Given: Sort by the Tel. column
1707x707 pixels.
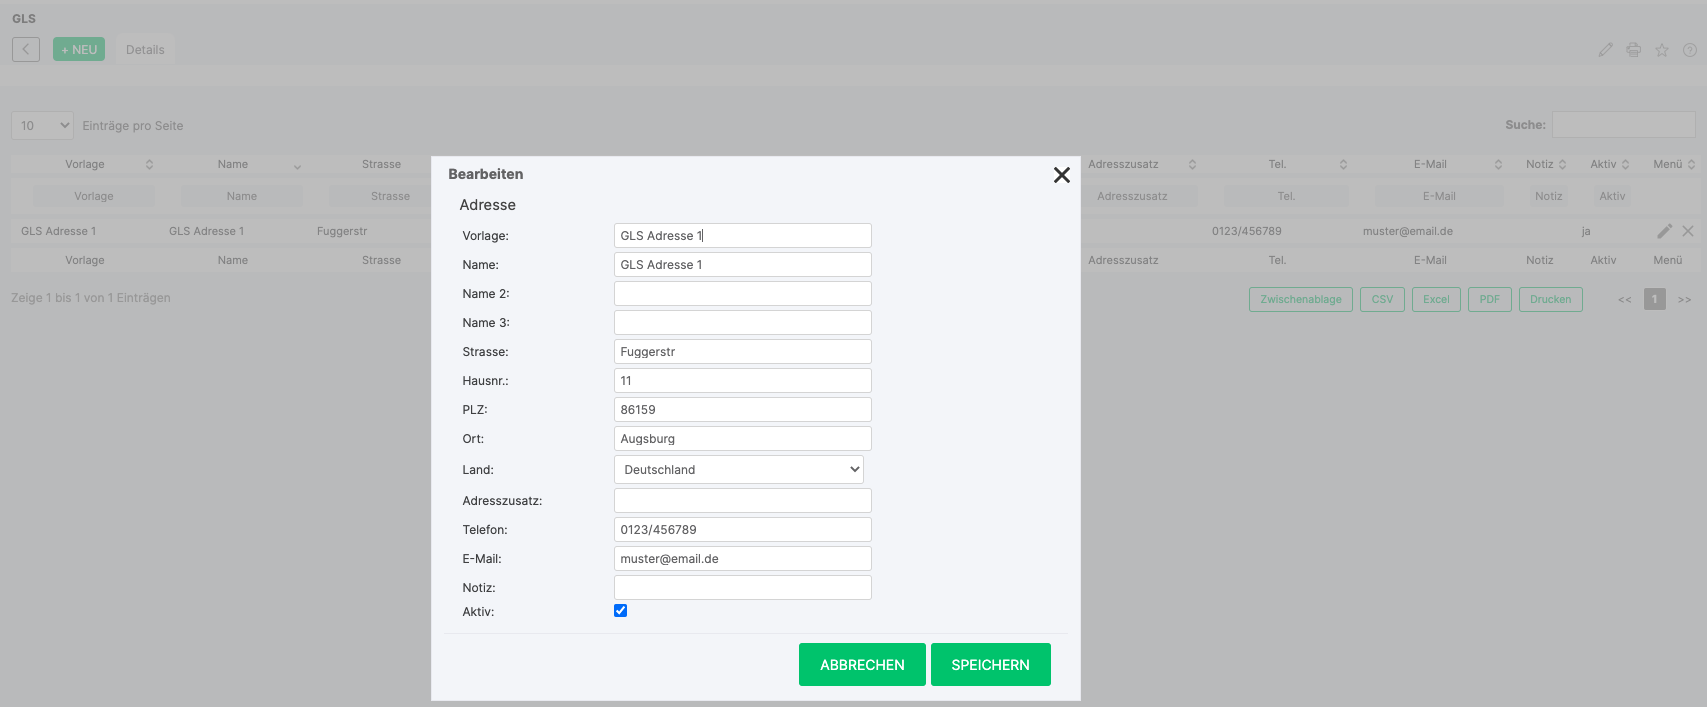Looking at the screenshot, I should 1278,164.
